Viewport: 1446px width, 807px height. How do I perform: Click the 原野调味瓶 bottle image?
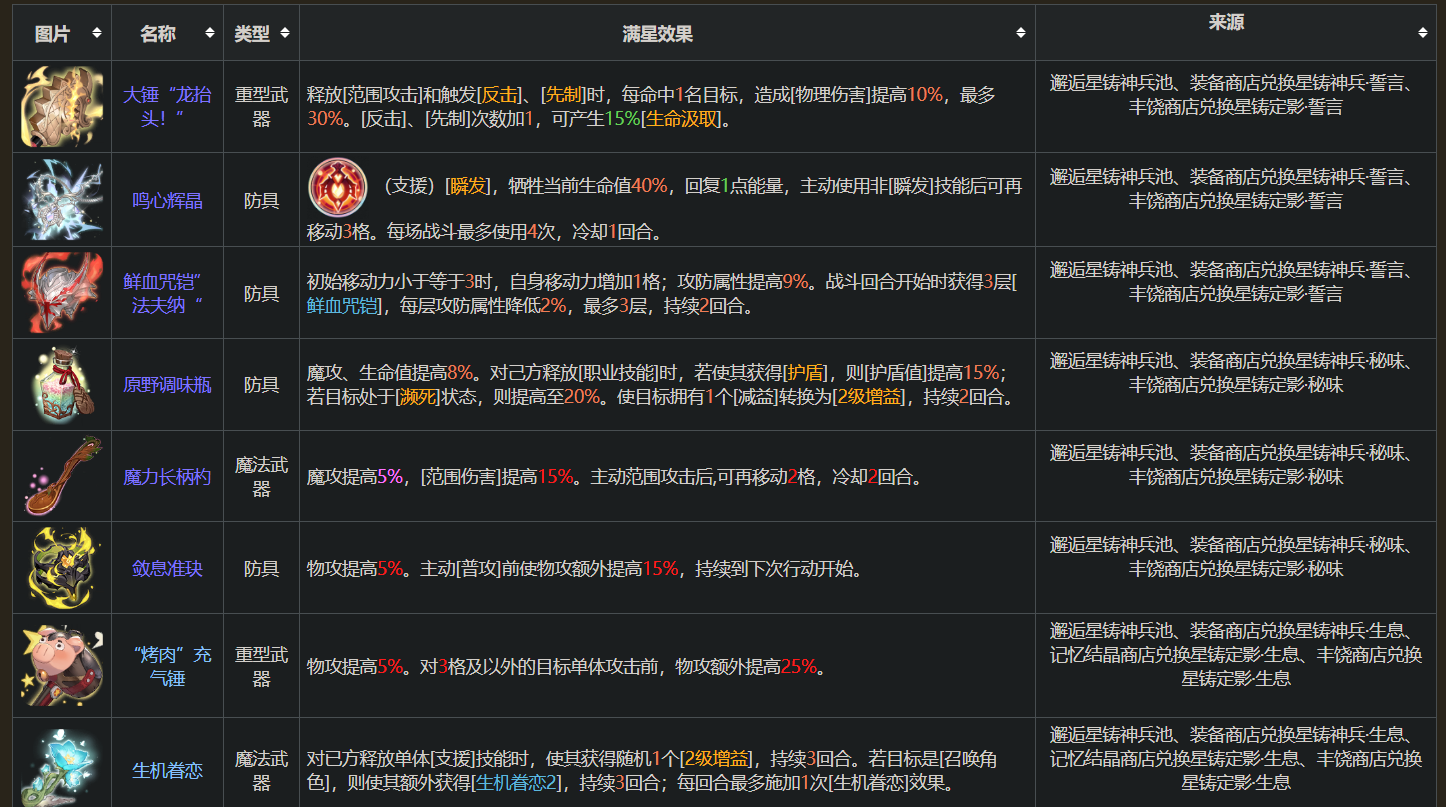tap(62, 385)
